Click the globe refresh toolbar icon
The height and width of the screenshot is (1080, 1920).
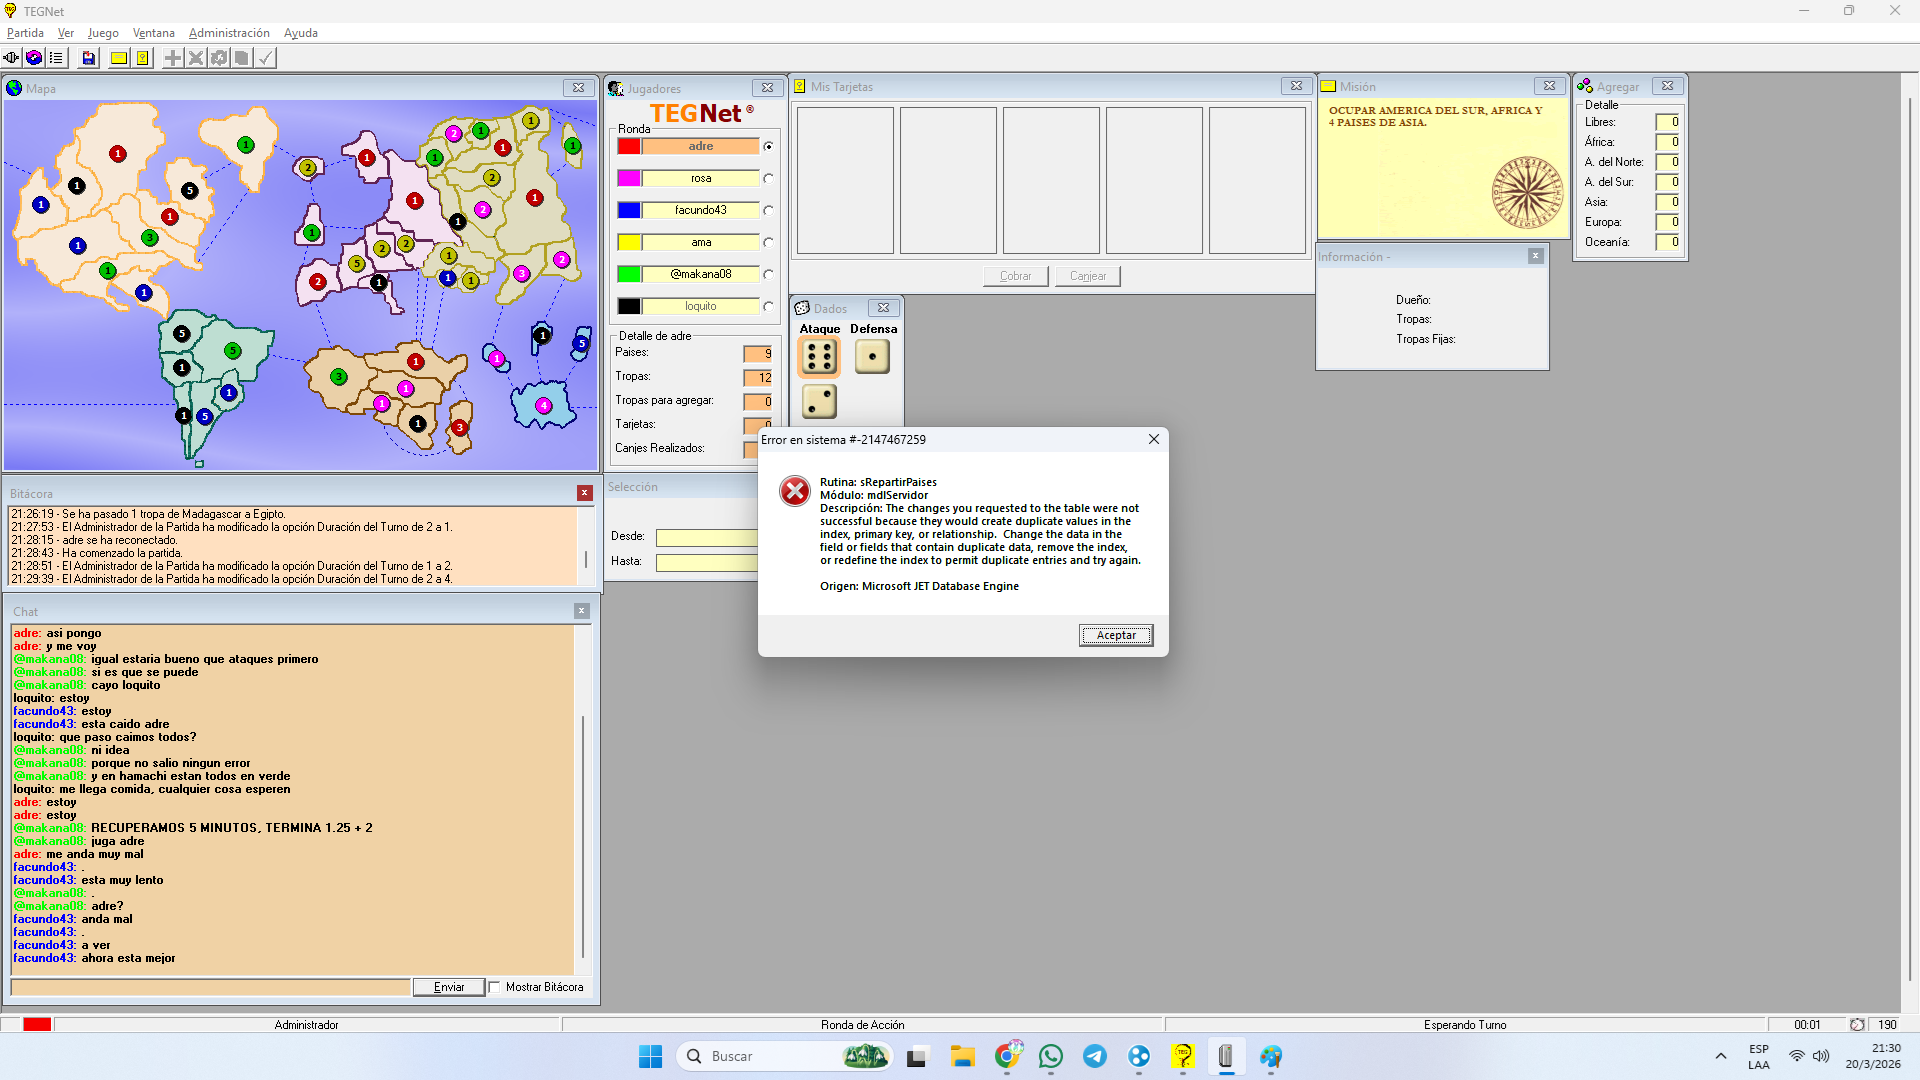coord(34,58)
